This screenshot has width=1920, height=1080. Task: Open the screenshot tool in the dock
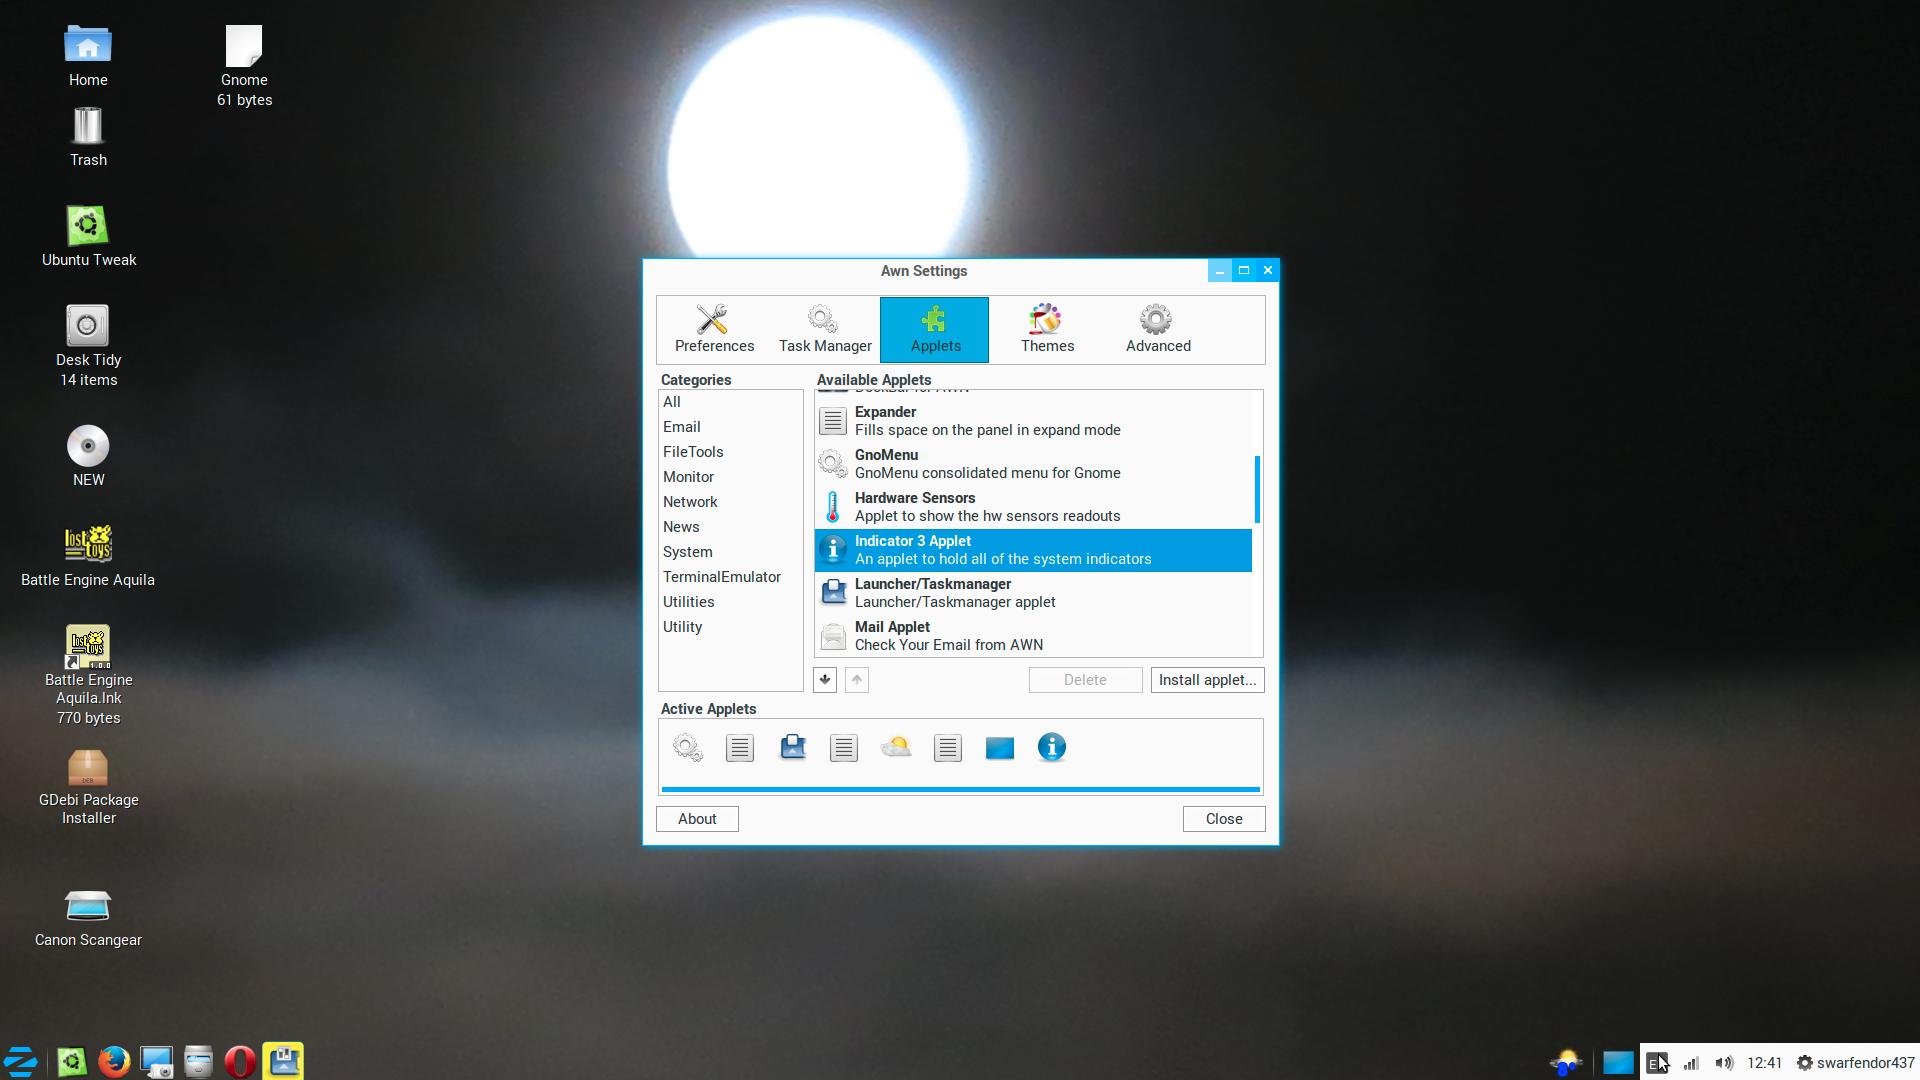click(x=157, y=1061)
